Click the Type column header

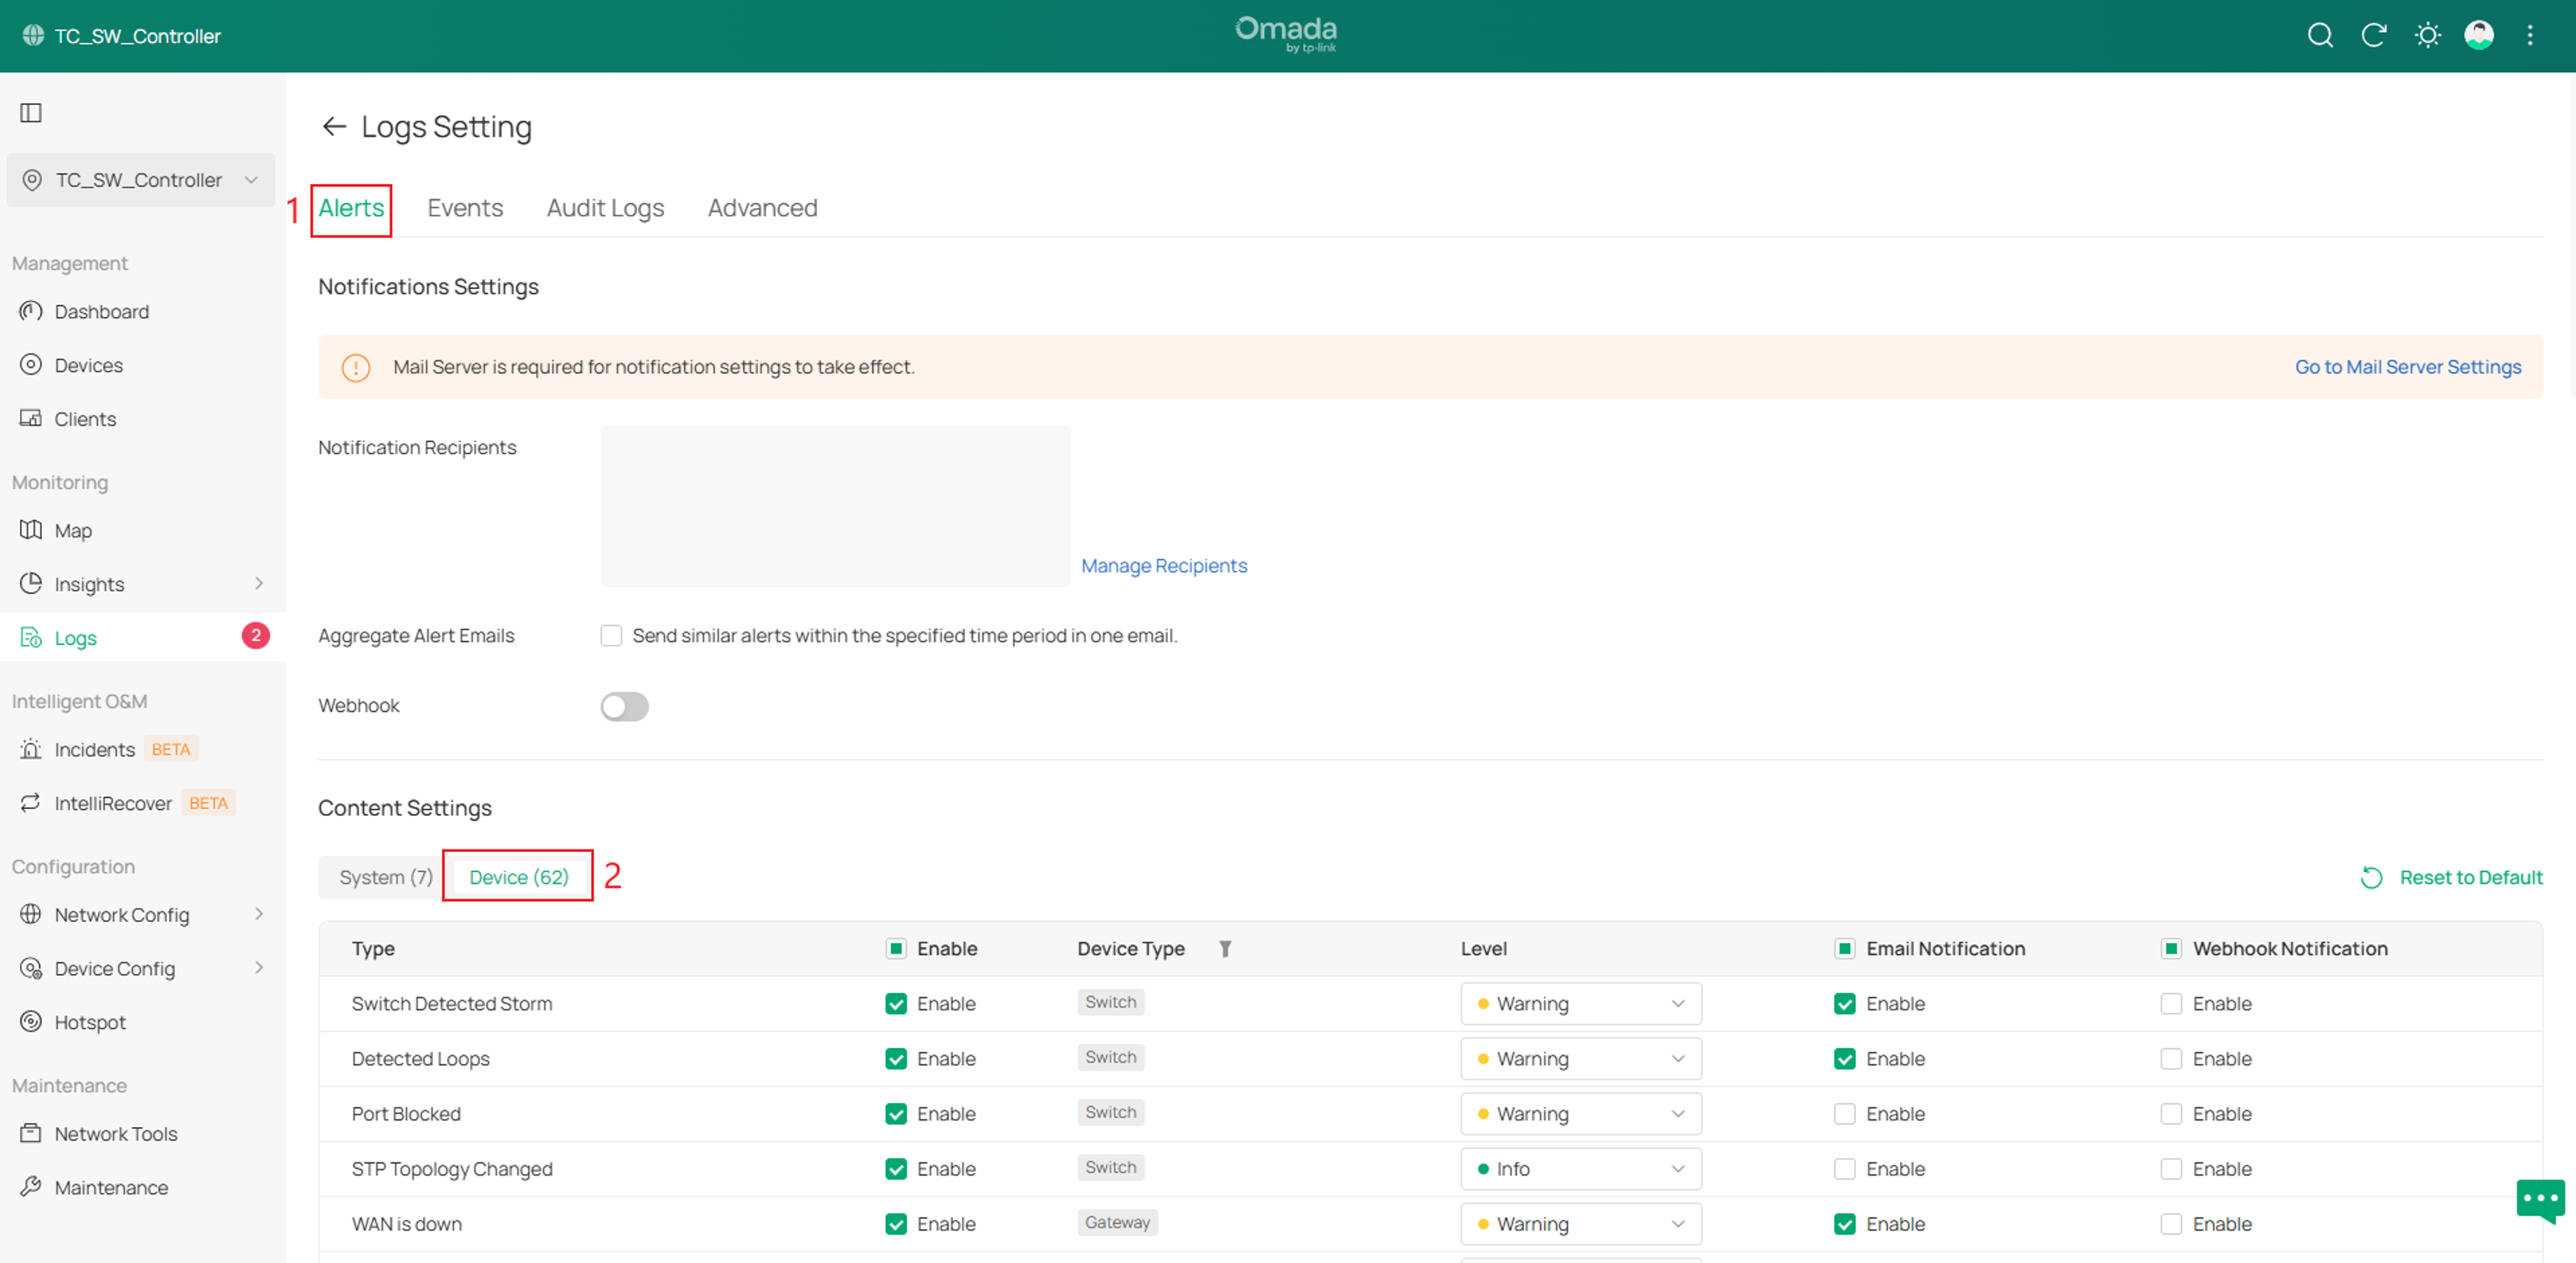point(373,949)
